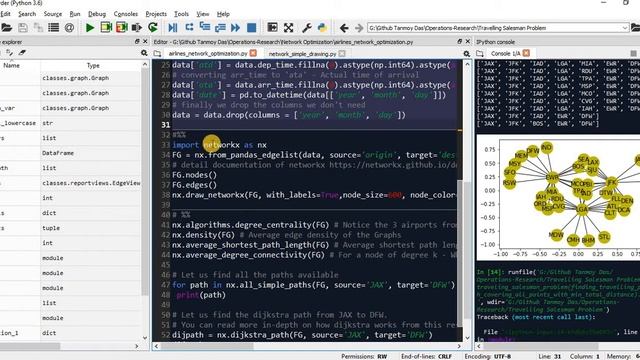Image resolution: width=640 pixels, height=360 pixels.
Task: Click the network graph plot in console
Action: 558,198
